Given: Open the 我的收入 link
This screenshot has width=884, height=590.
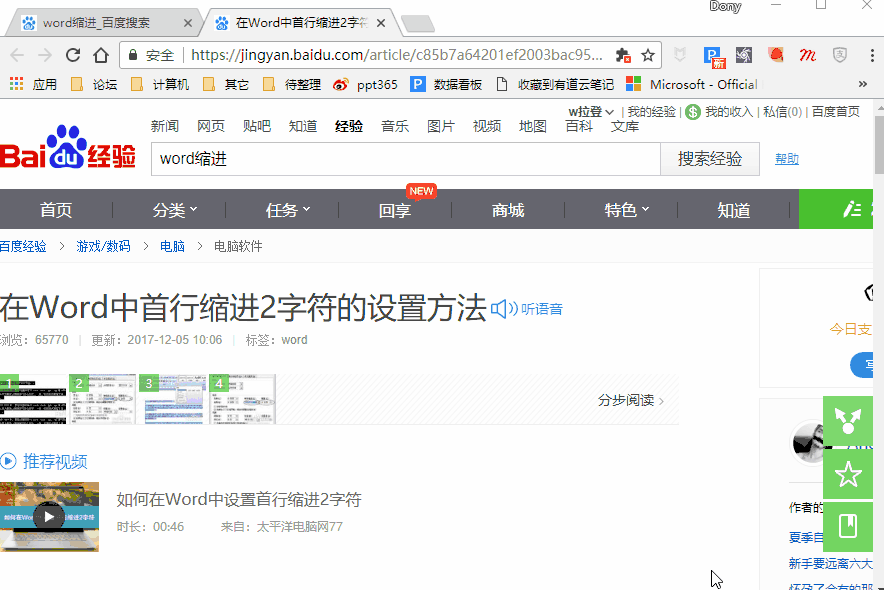Looking at the screenshot, I should click(729, 112).
